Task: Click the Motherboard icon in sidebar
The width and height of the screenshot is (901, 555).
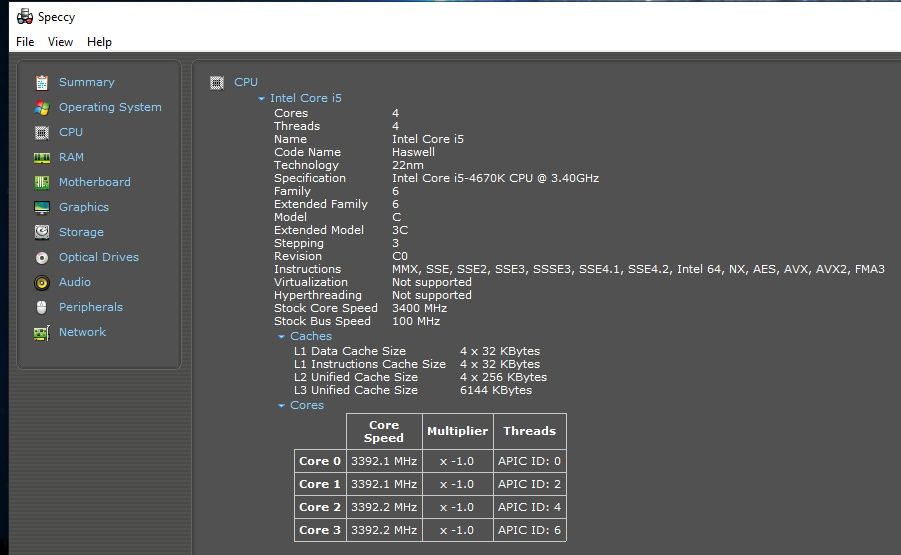Action: [42, 183]
